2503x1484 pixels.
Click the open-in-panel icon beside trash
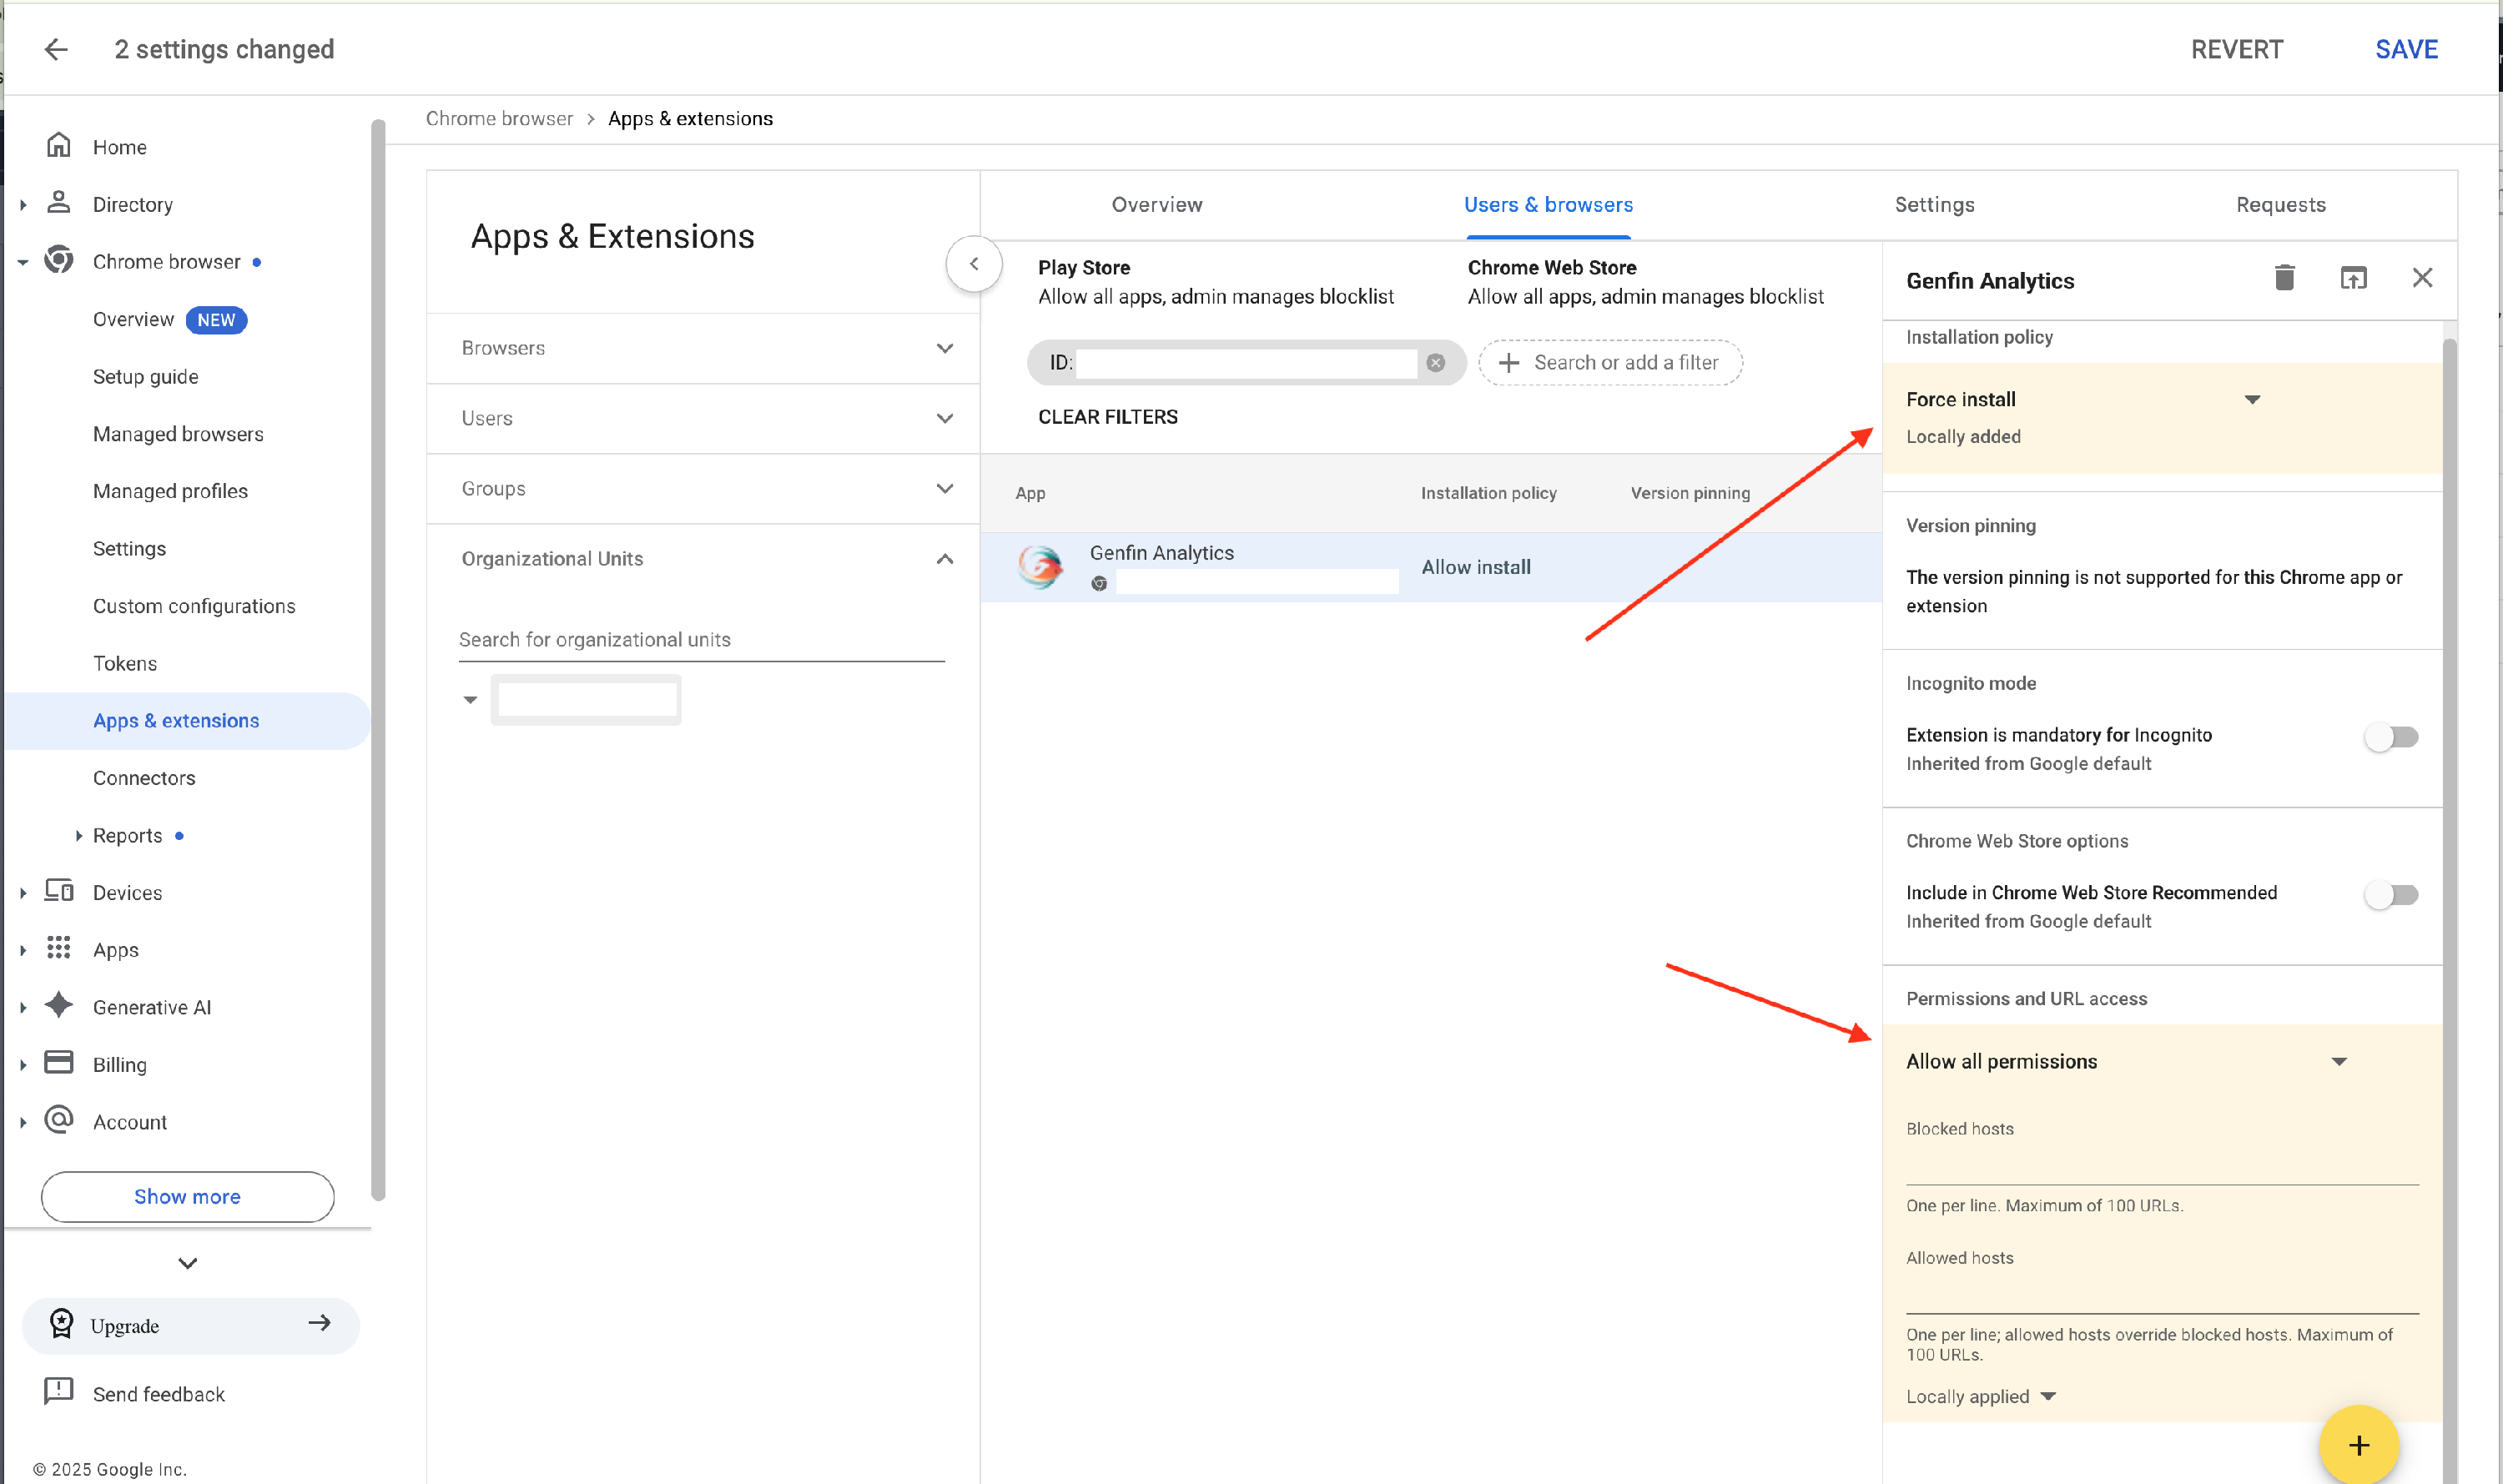coord(2353,278)
